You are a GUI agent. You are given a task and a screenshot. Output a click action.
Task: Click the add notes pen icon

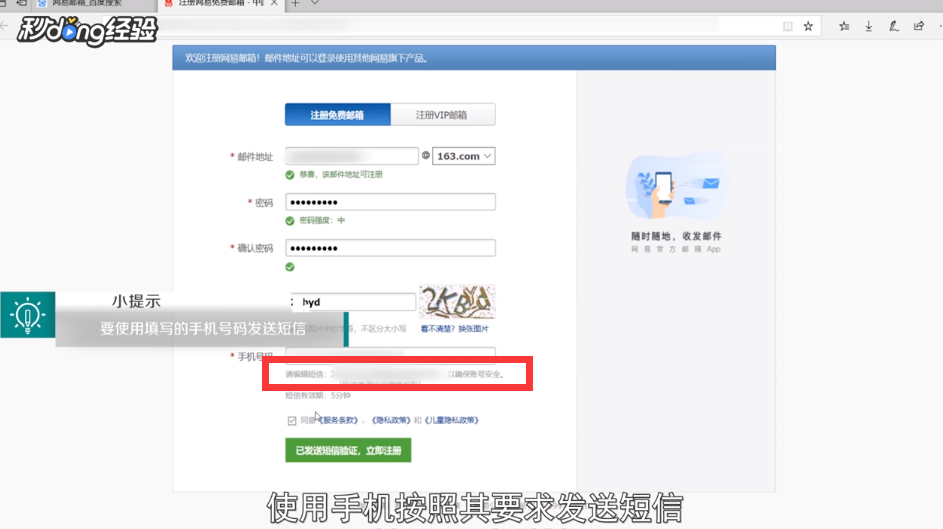pyautogui.click(x=894, y=26)
